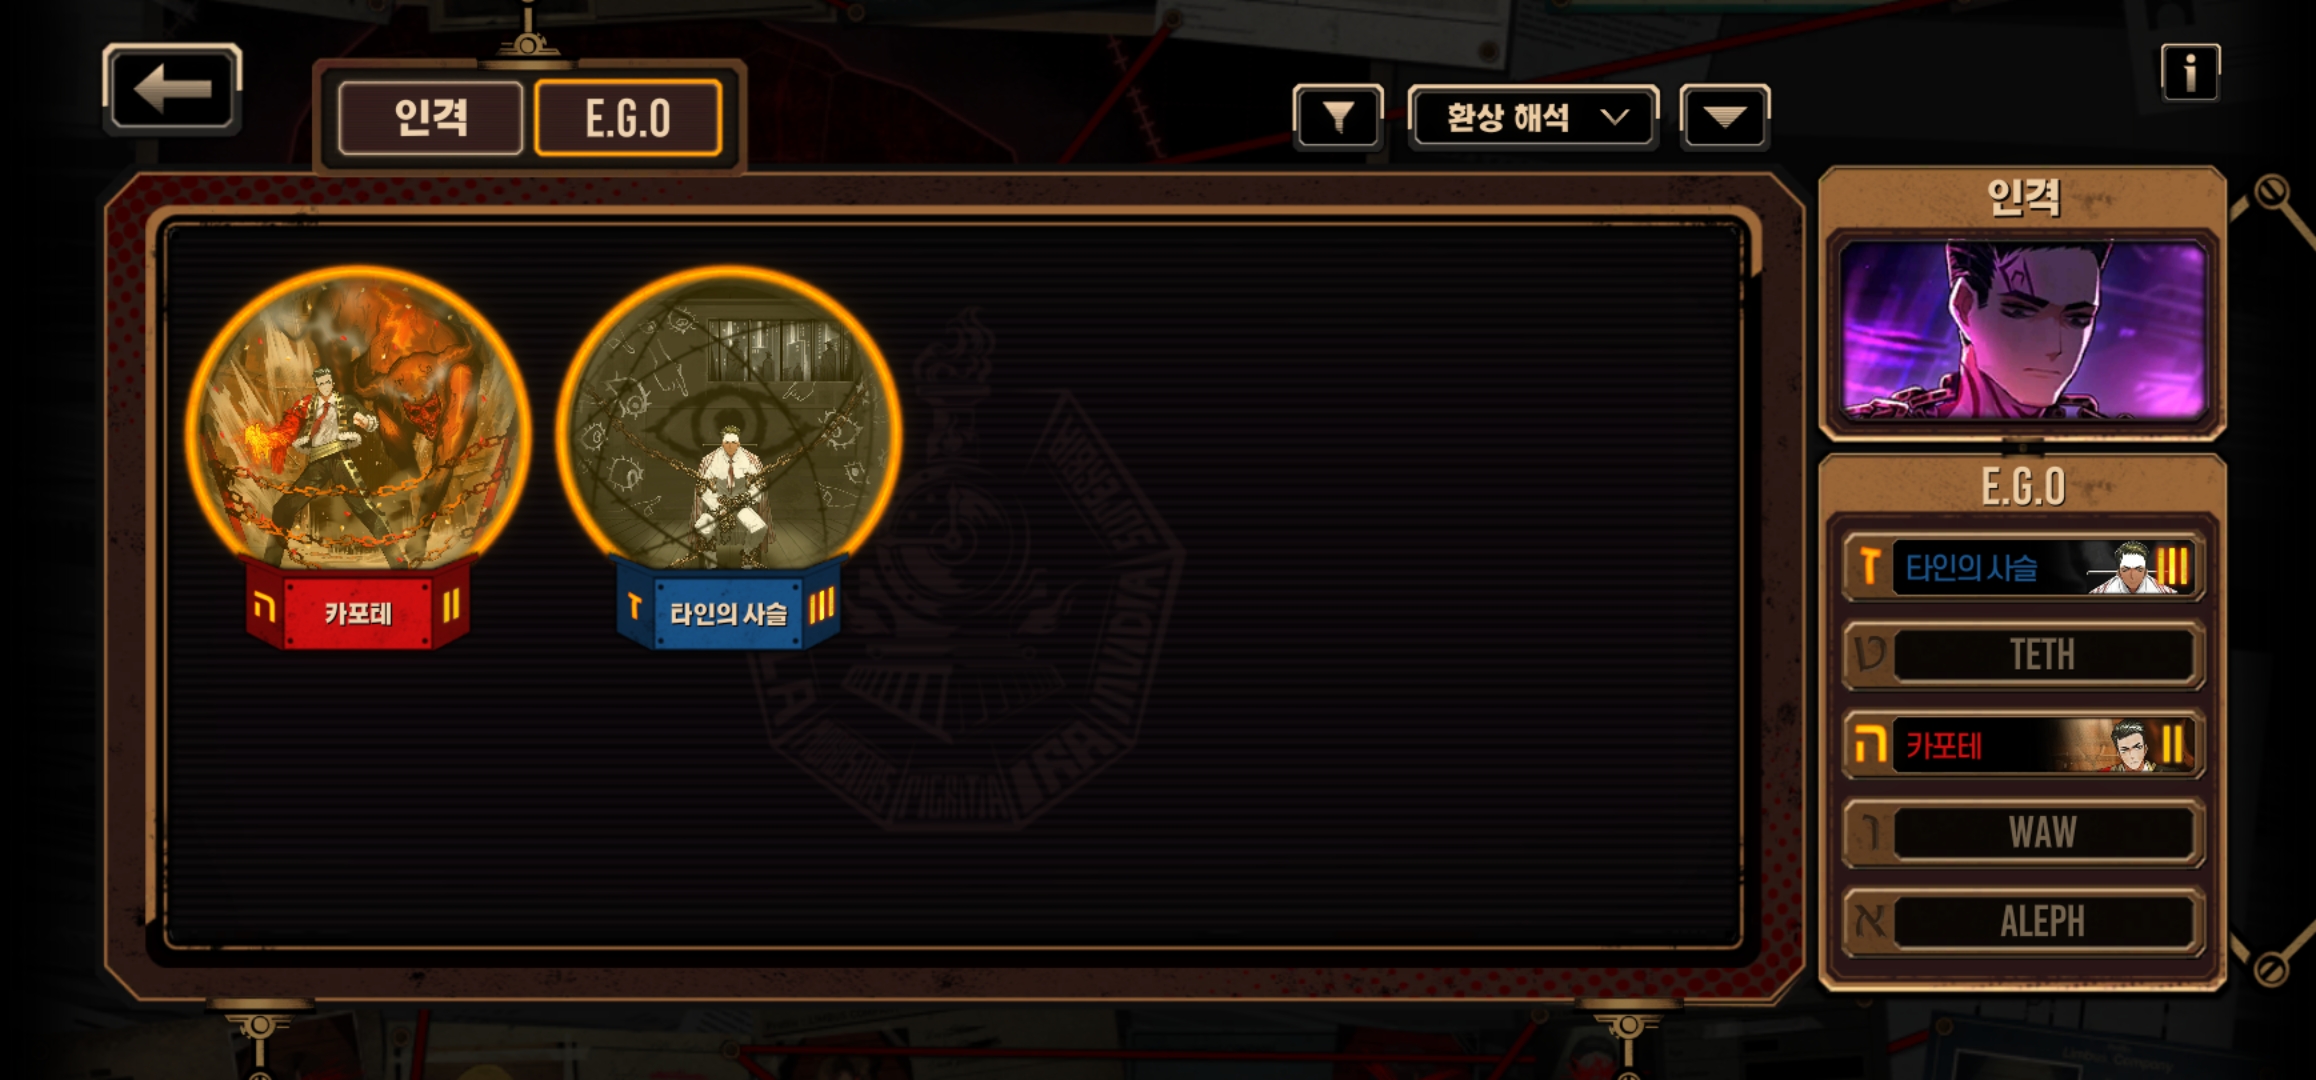The image size is (2316, 1080).
Task: Toggle sort order with the down triangle button
Action: click(1725, 117)
